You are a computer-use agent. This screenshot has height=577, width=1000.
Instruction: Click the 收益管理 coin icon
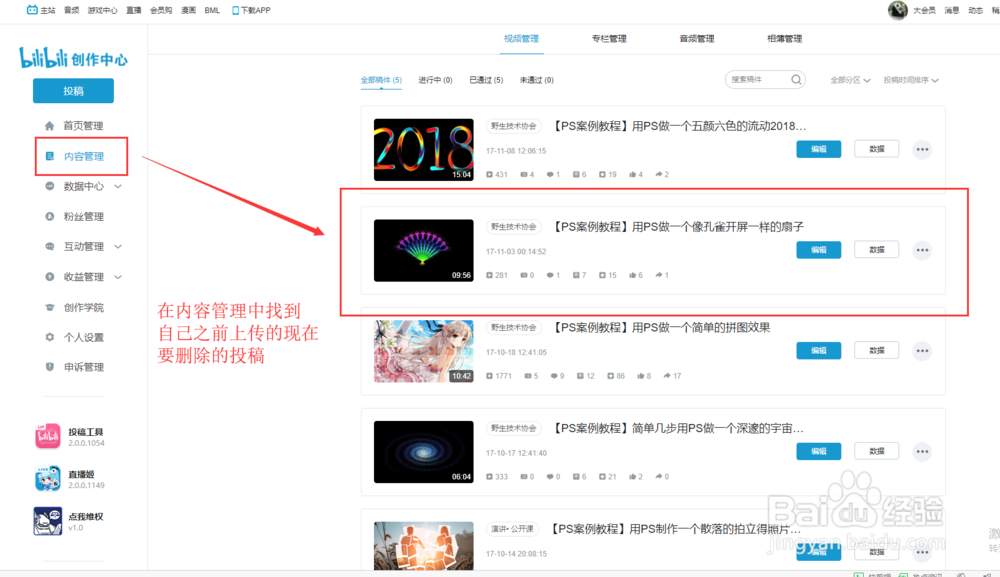[x=50, y=277]
